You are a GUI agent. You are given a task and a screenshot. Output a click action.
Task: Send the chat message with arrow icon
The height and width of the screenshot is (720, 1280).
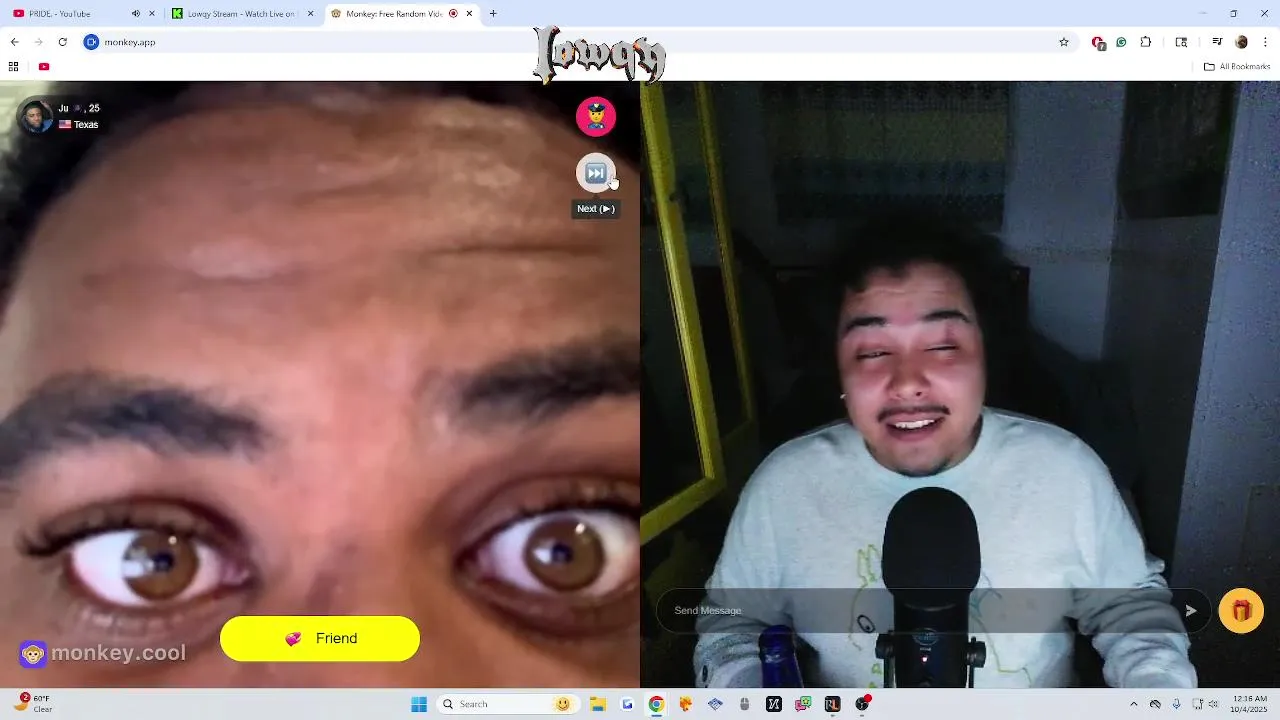pyautogui.click(x=1190, y=611)
